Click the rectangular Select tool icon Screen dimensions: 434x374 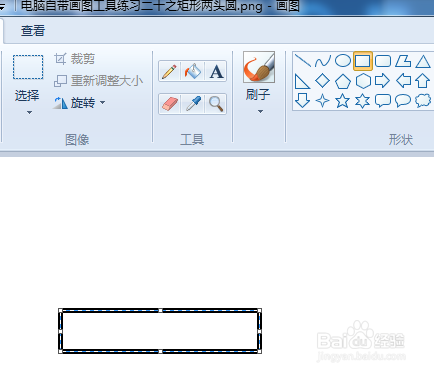pyautogui.click(x=28, y=67)
